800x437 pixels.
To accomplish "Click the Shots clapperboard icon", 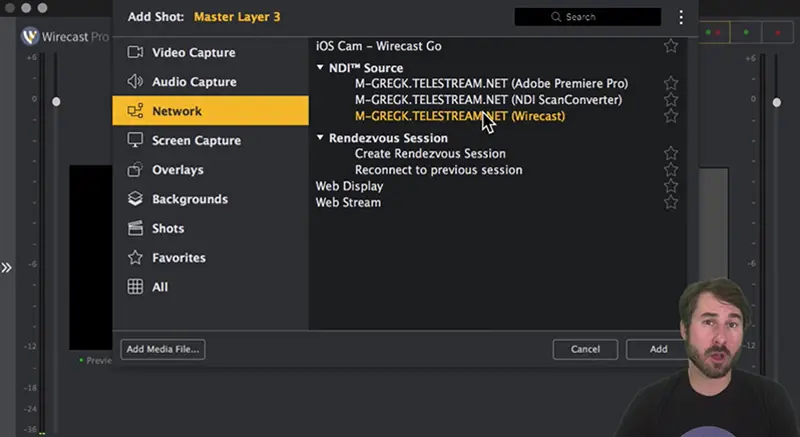I will click(135, 228).
